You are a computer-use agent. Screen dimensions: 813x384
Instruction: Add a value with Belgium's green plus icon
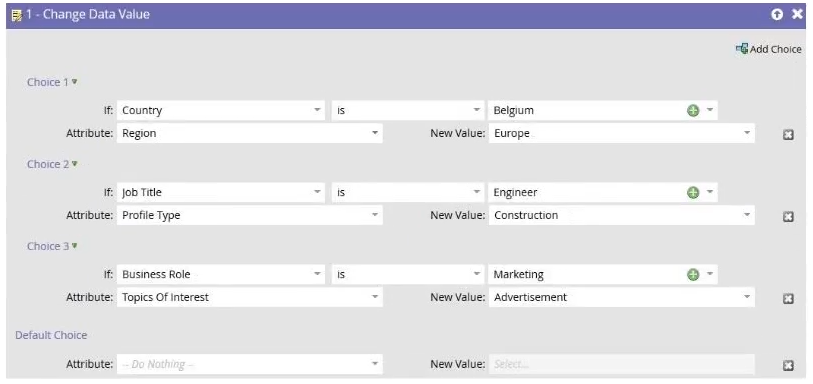coord(693,110)
